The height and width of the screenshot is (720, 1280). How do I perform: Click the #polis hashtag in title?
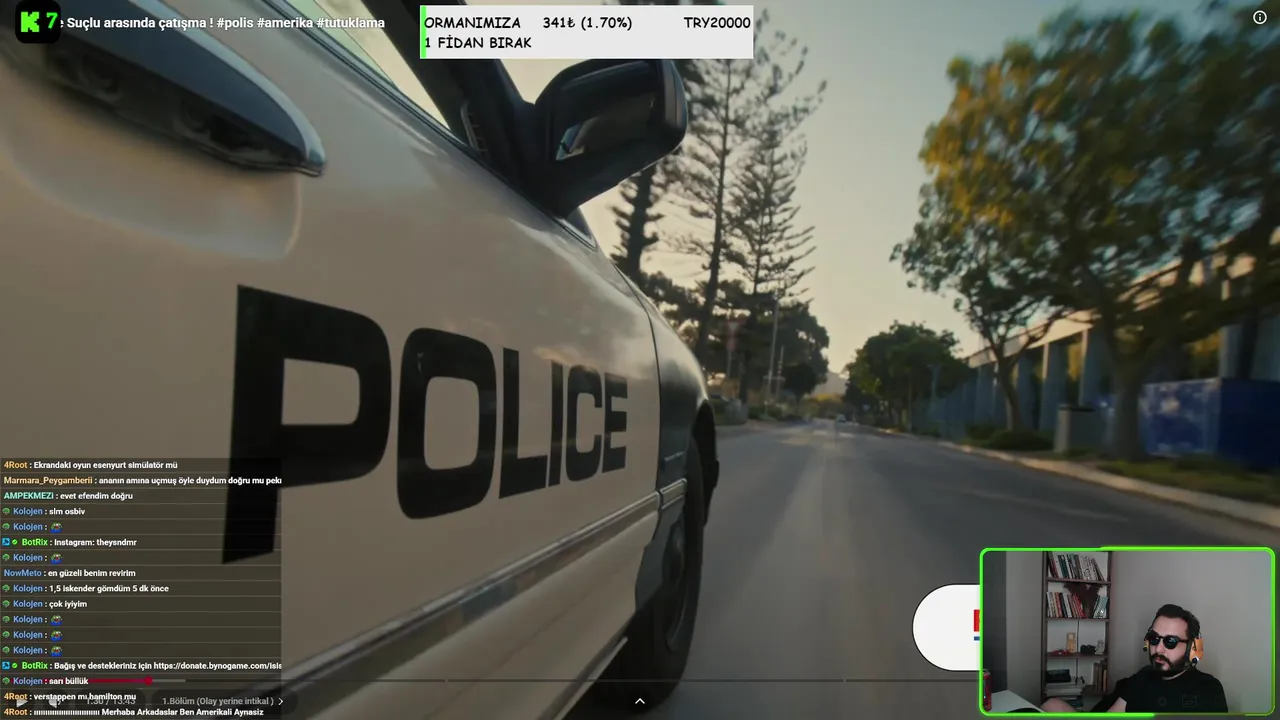coord(235,23)
